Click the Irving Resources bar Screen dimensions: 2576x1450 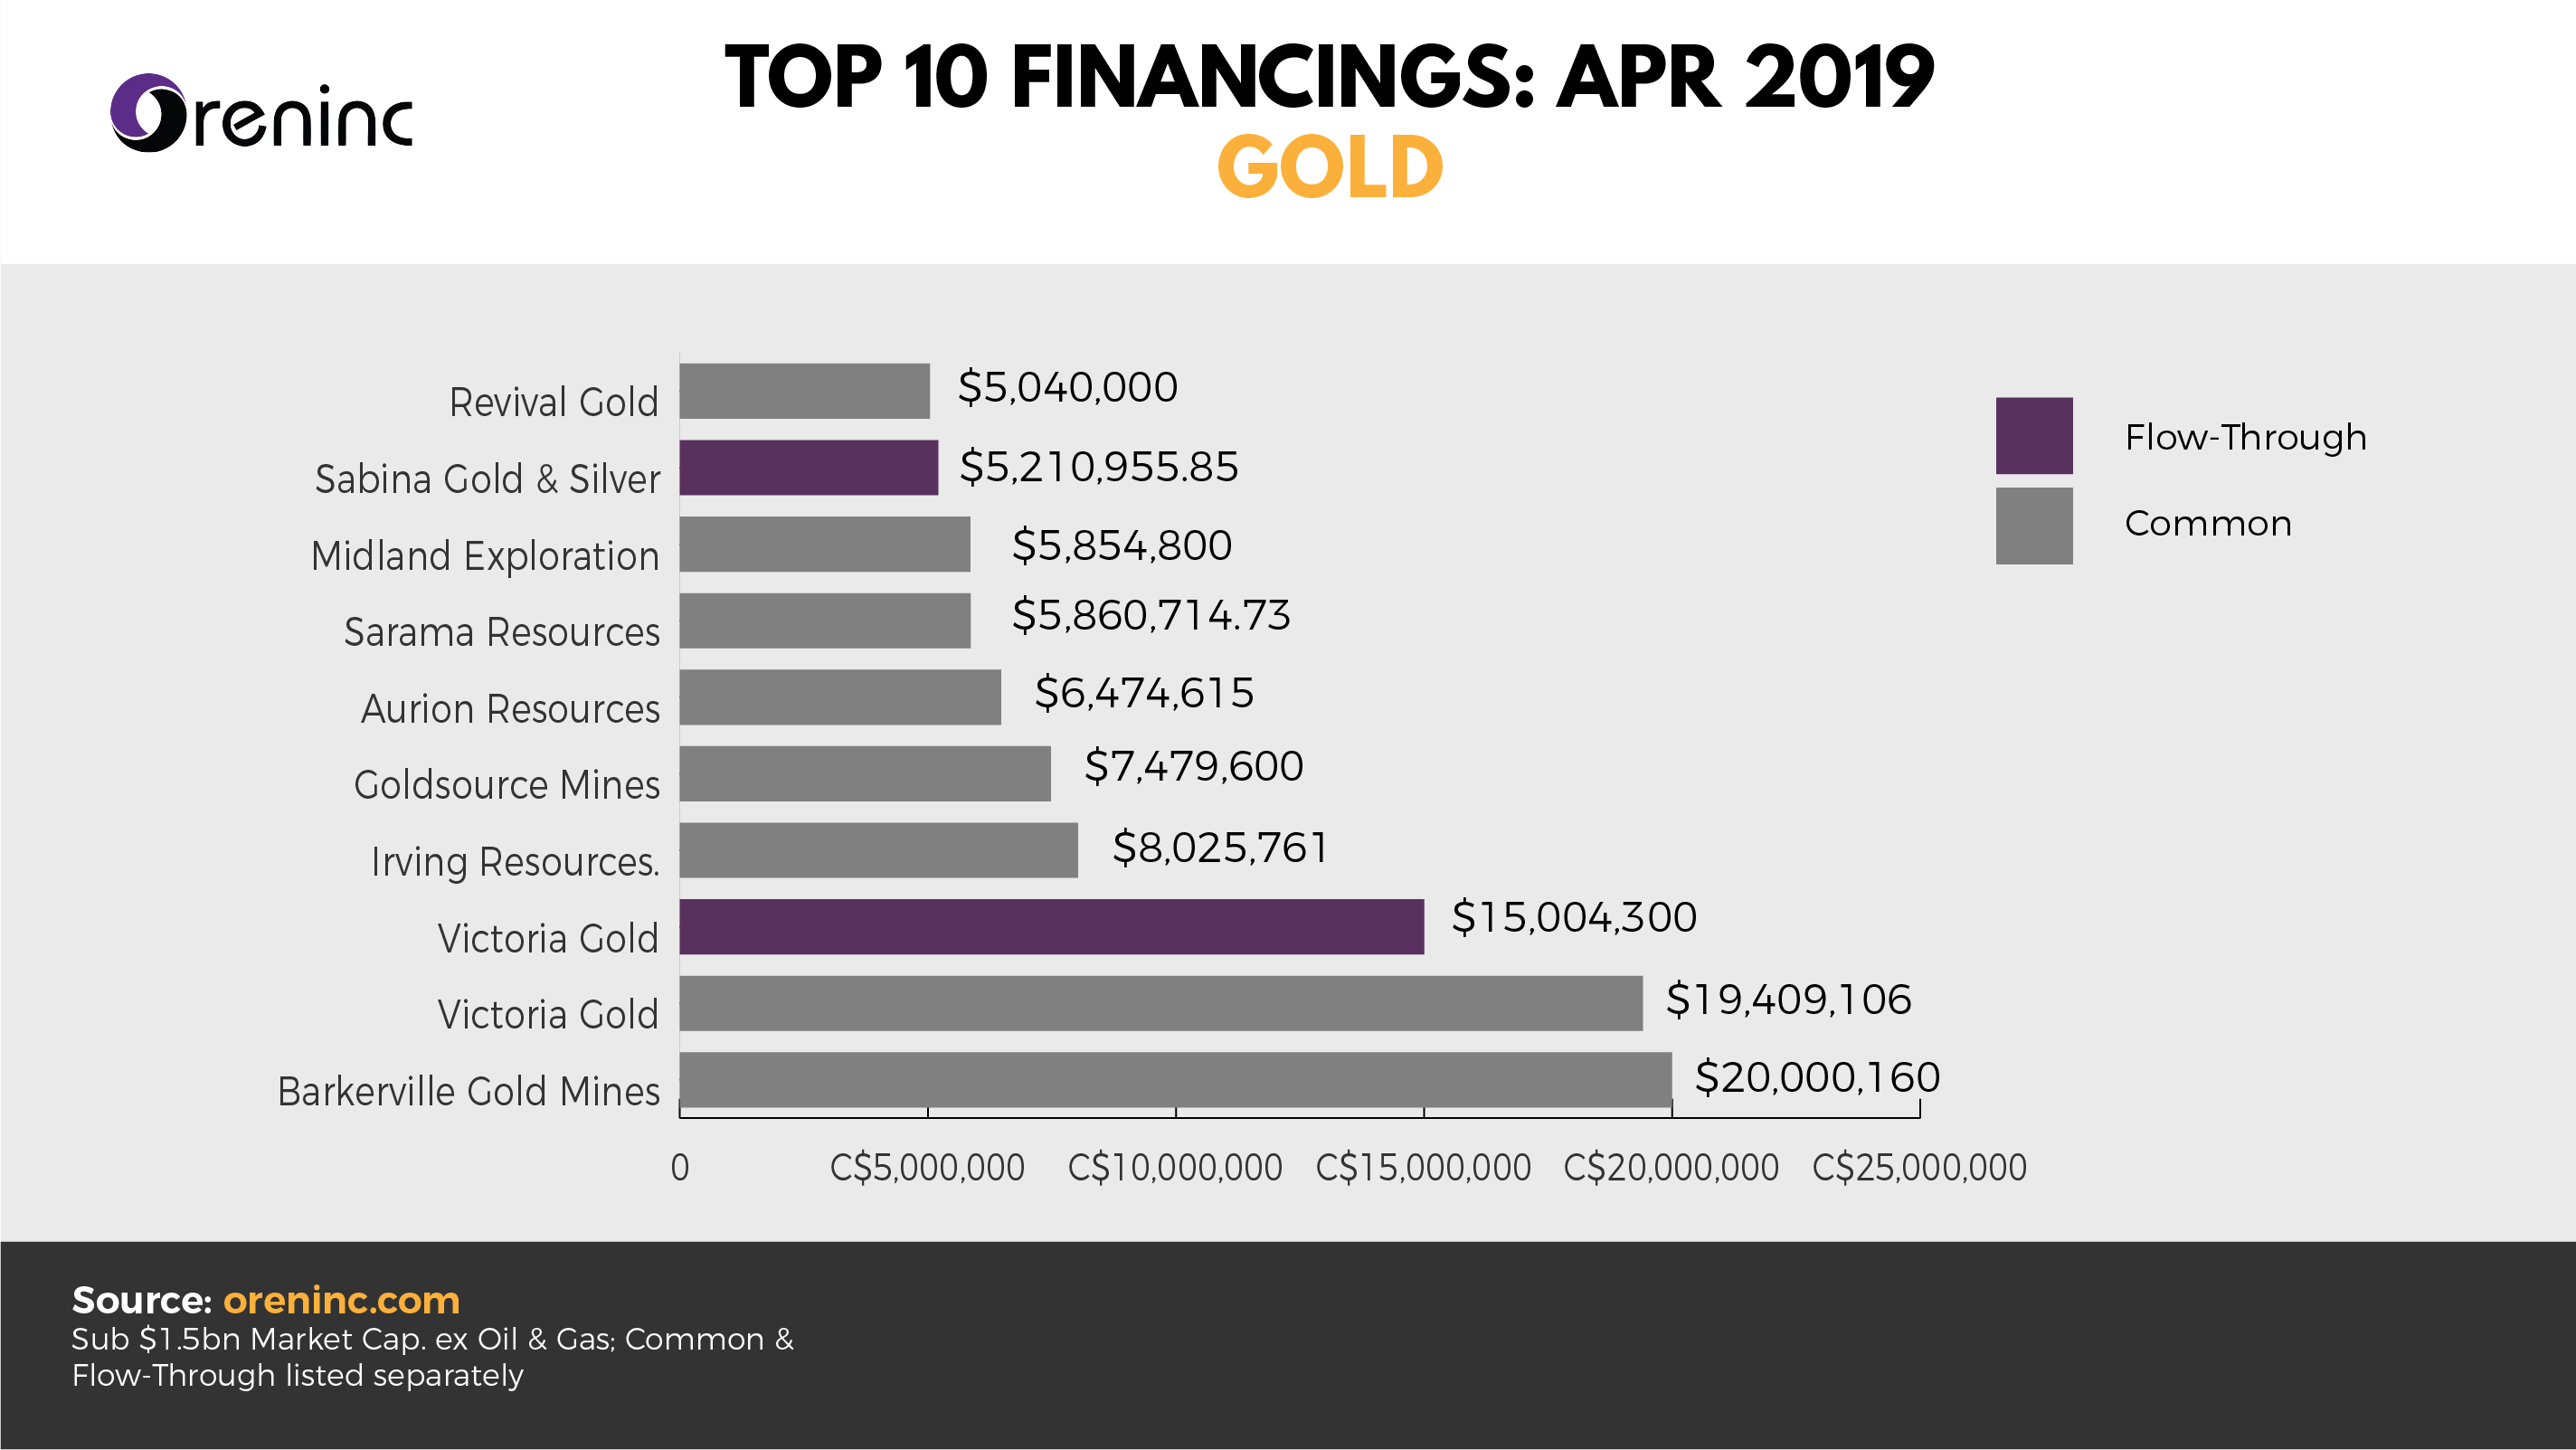[879, 850]
